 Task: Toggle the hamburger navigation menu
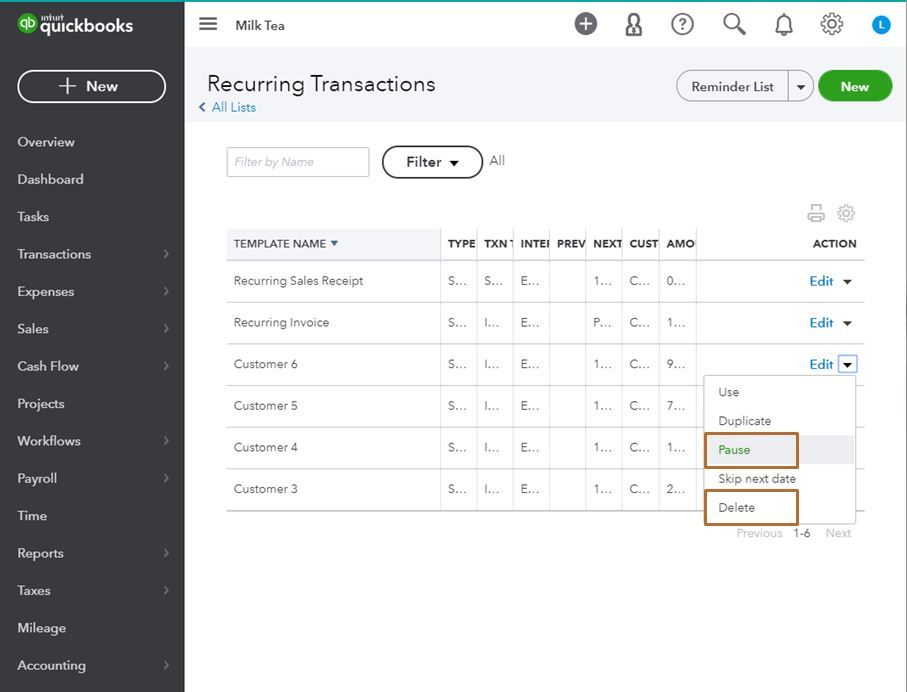(x=208, y=24)
